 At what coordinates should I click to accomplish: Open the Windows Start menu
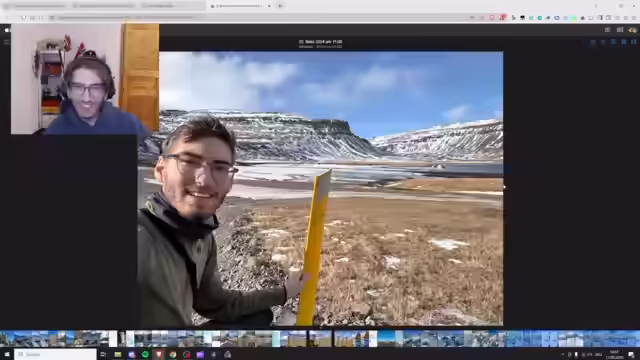pyautogui.click(x=7, y=354)
